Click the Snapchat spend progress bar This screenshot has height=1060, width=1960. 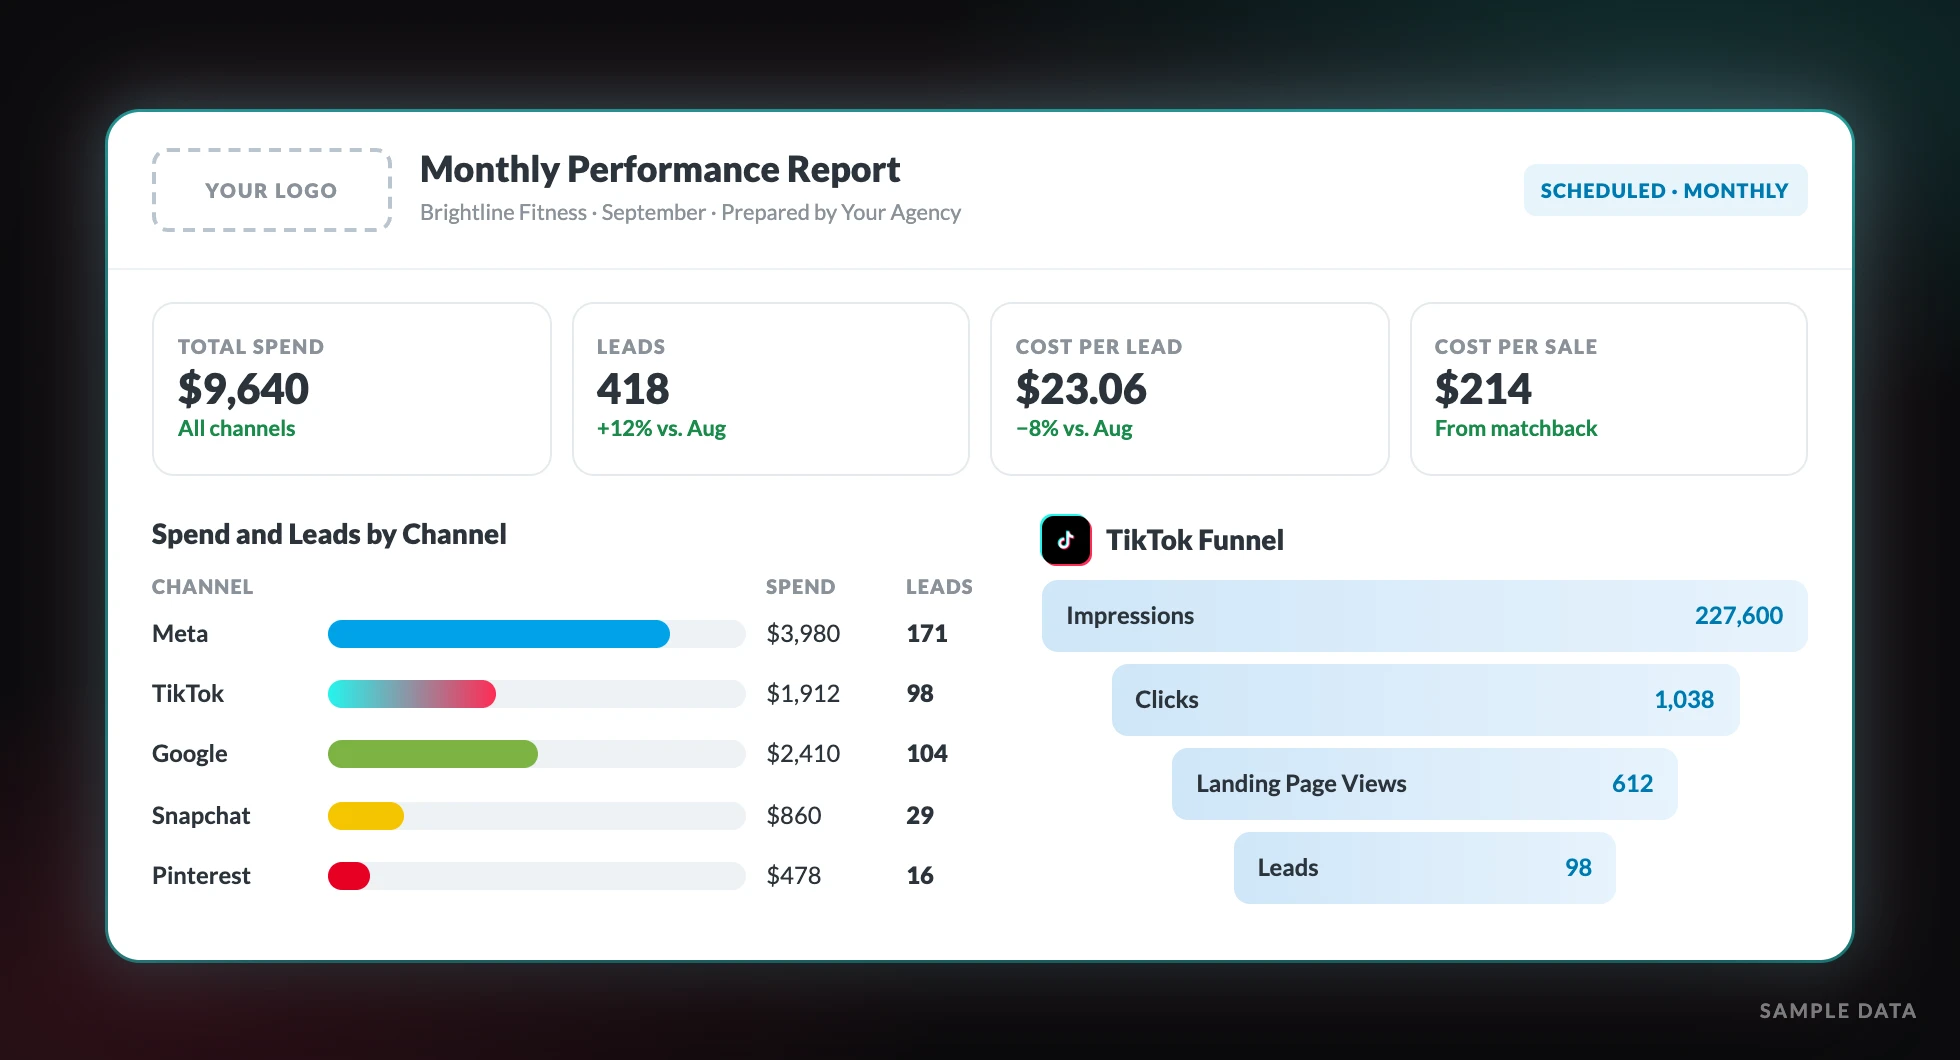(x=537, y=816)
